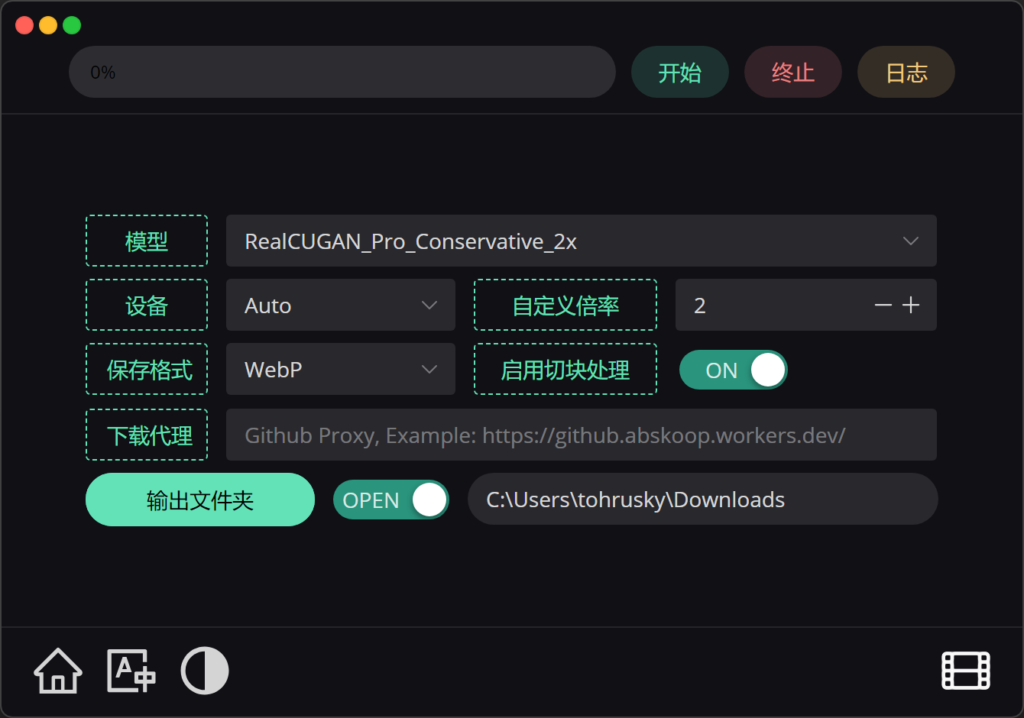Image resolution: width=1024 pixels, height=718 pixels.
Task: Click the yellow minimize window button
Action: coord(48,26)
